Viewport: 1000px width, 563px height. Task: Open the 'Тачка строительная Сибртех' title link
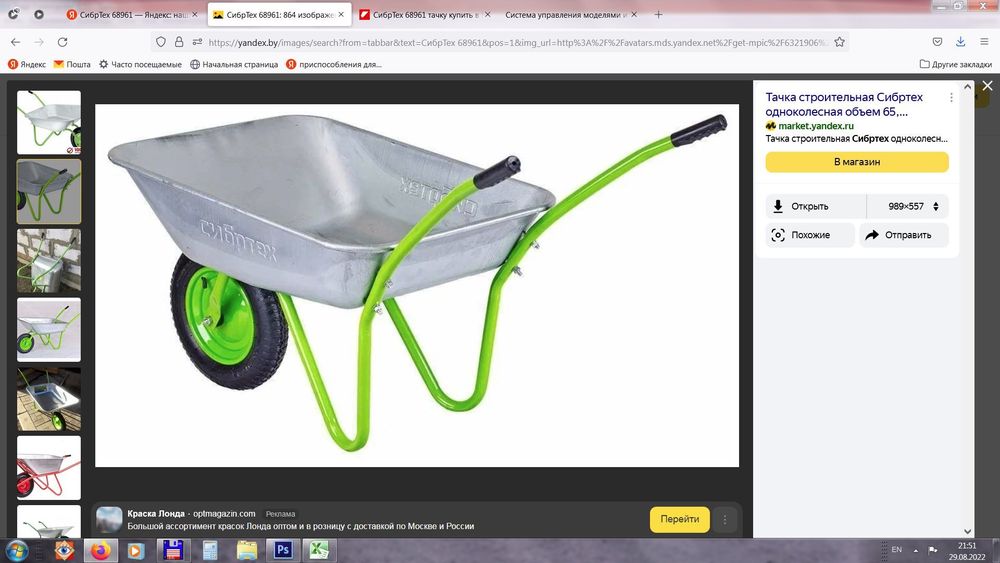844,104
